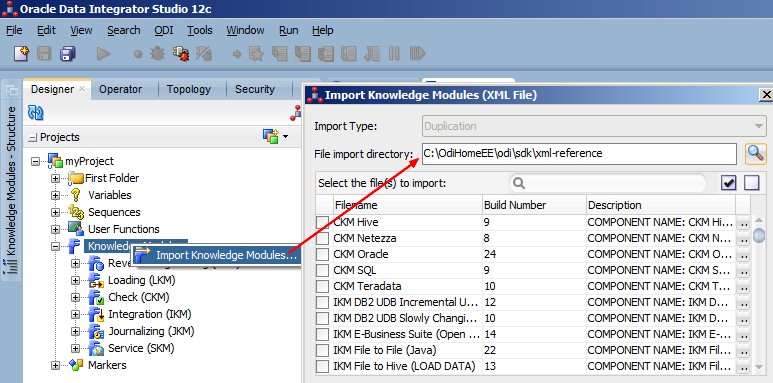Check the CKM Hive file checkbox
Viewport: 773px width, 383px height.
coord(322,222)
